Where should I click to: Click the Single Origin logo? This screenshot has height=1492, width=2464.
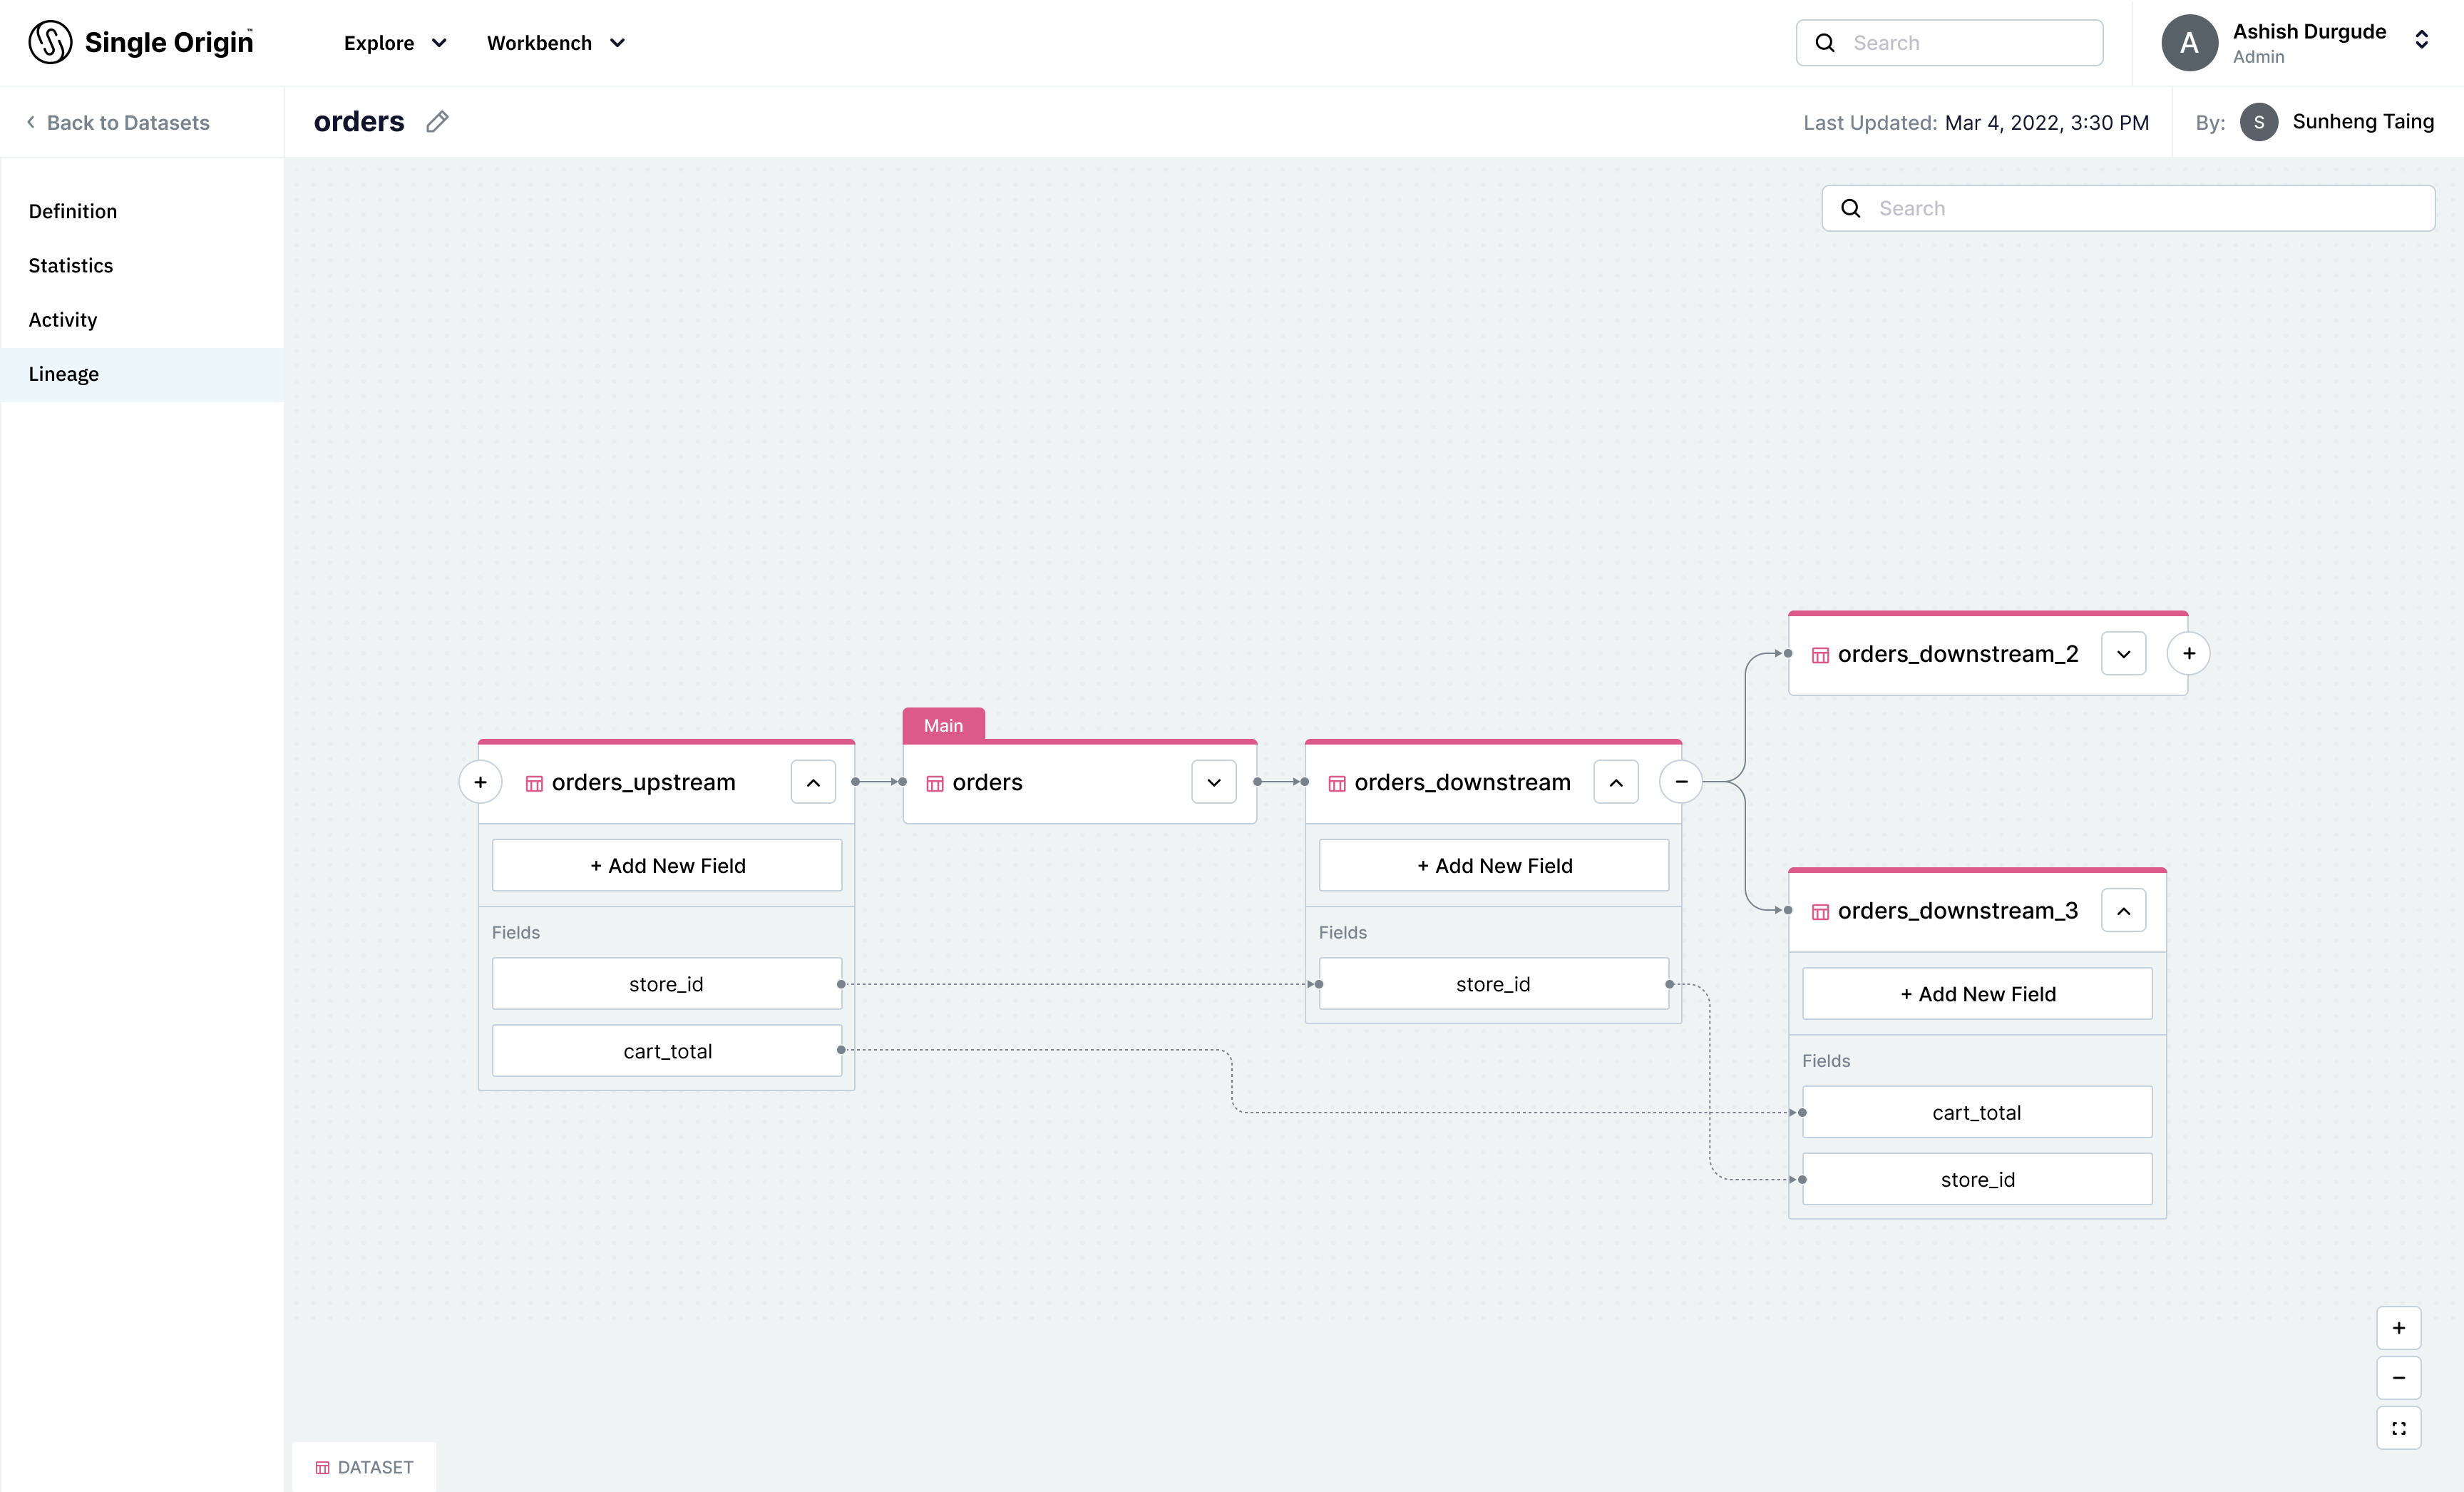(x=141, y=42)
